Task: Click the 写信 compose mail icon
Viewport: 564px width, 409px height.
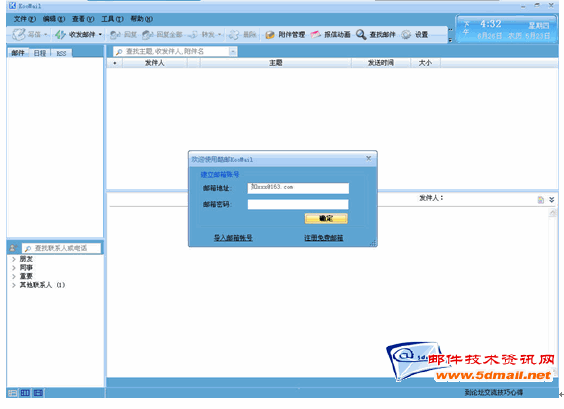Action: point(18,35)
